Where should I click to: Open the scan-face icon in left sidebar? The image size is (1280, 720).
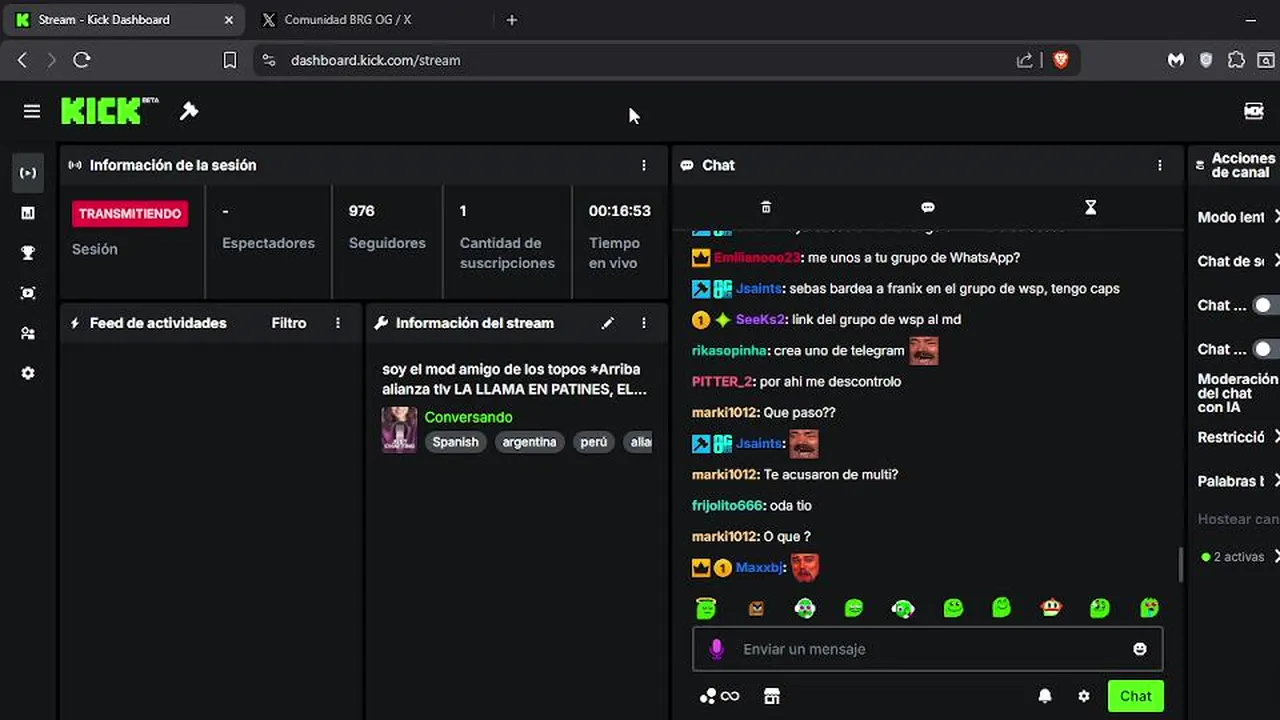[x=28, y=293]
